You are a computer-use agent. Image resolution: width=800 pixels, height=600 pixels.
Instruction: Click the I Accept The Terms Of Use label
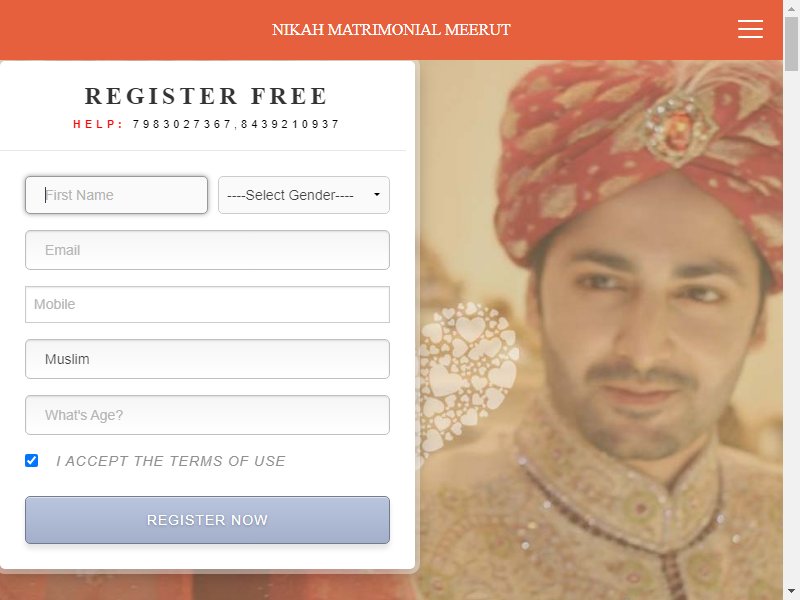tap(170, 461)
